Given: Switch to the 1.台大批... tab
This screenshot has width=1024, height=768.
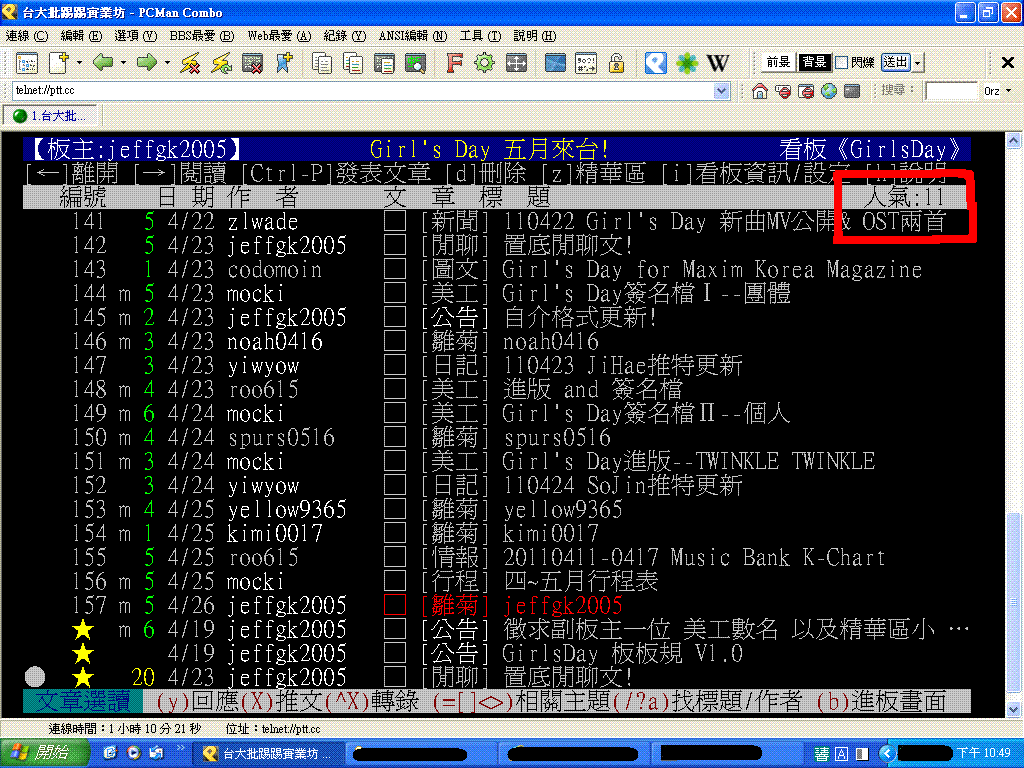Looking at the screenshot, I should 51,116.
